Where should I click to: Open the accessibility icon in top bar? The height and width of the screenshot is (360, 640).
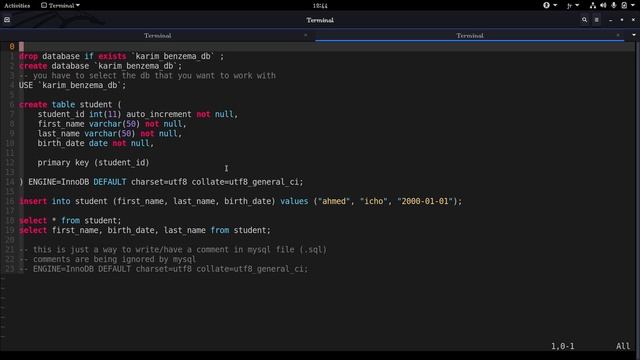[x=546, y=5]
